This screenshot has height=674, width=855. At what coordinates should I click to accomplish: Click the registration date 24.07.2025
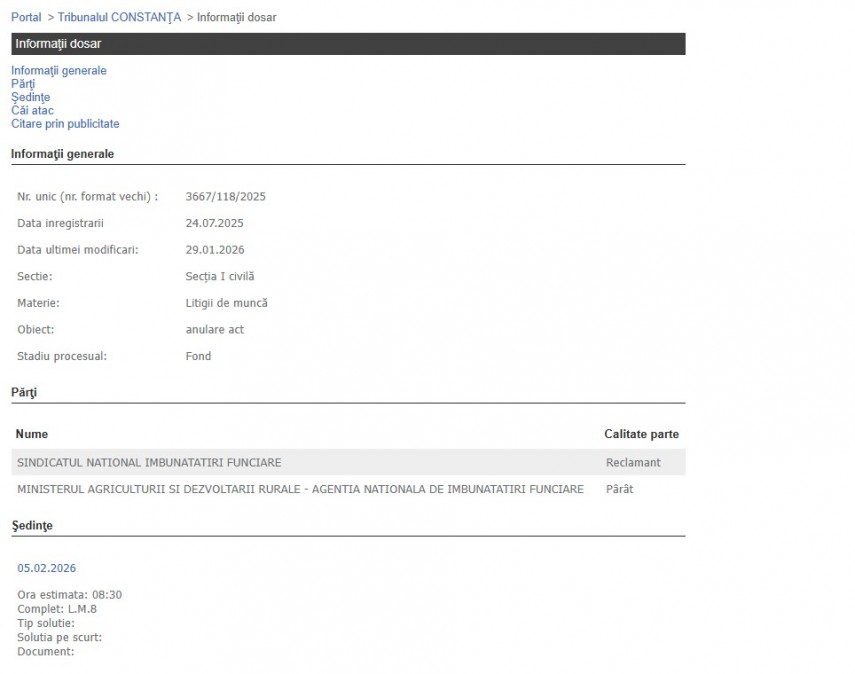click(x=214, y=223)
